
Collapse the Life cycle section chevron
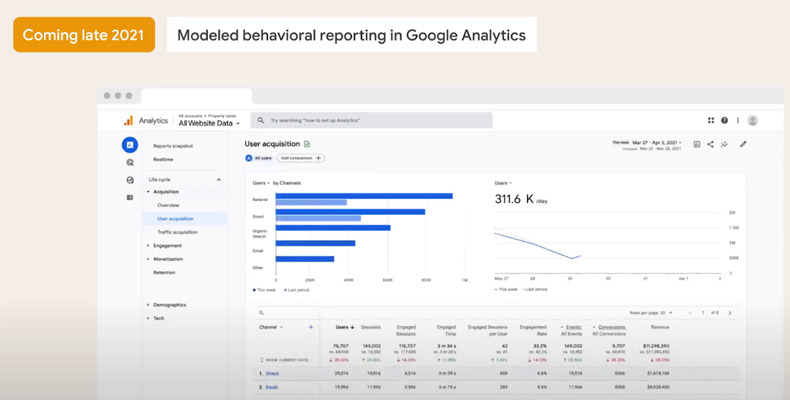219,180
